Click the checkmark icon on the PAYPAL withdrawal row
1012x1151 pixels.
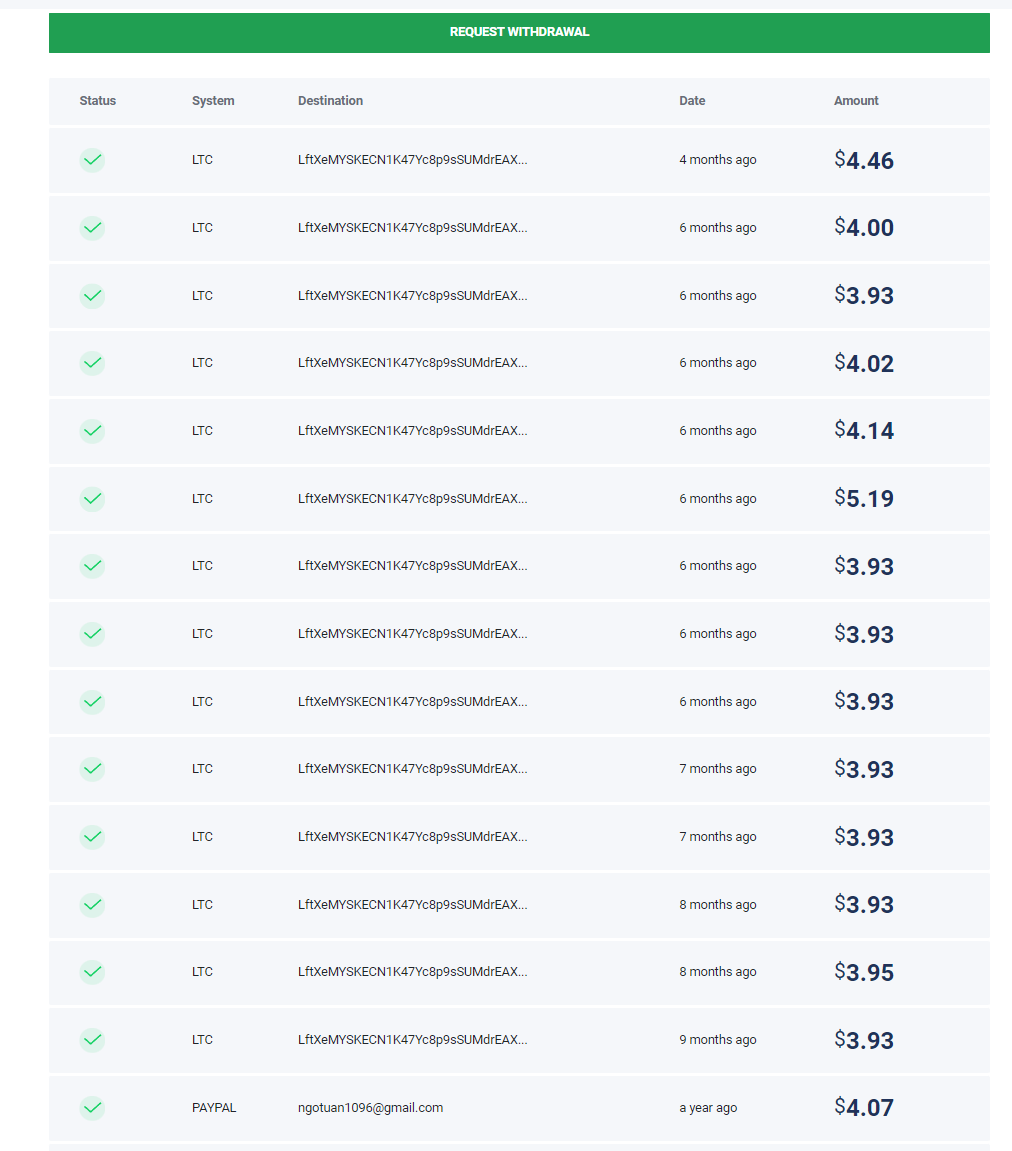(92, 1107)
